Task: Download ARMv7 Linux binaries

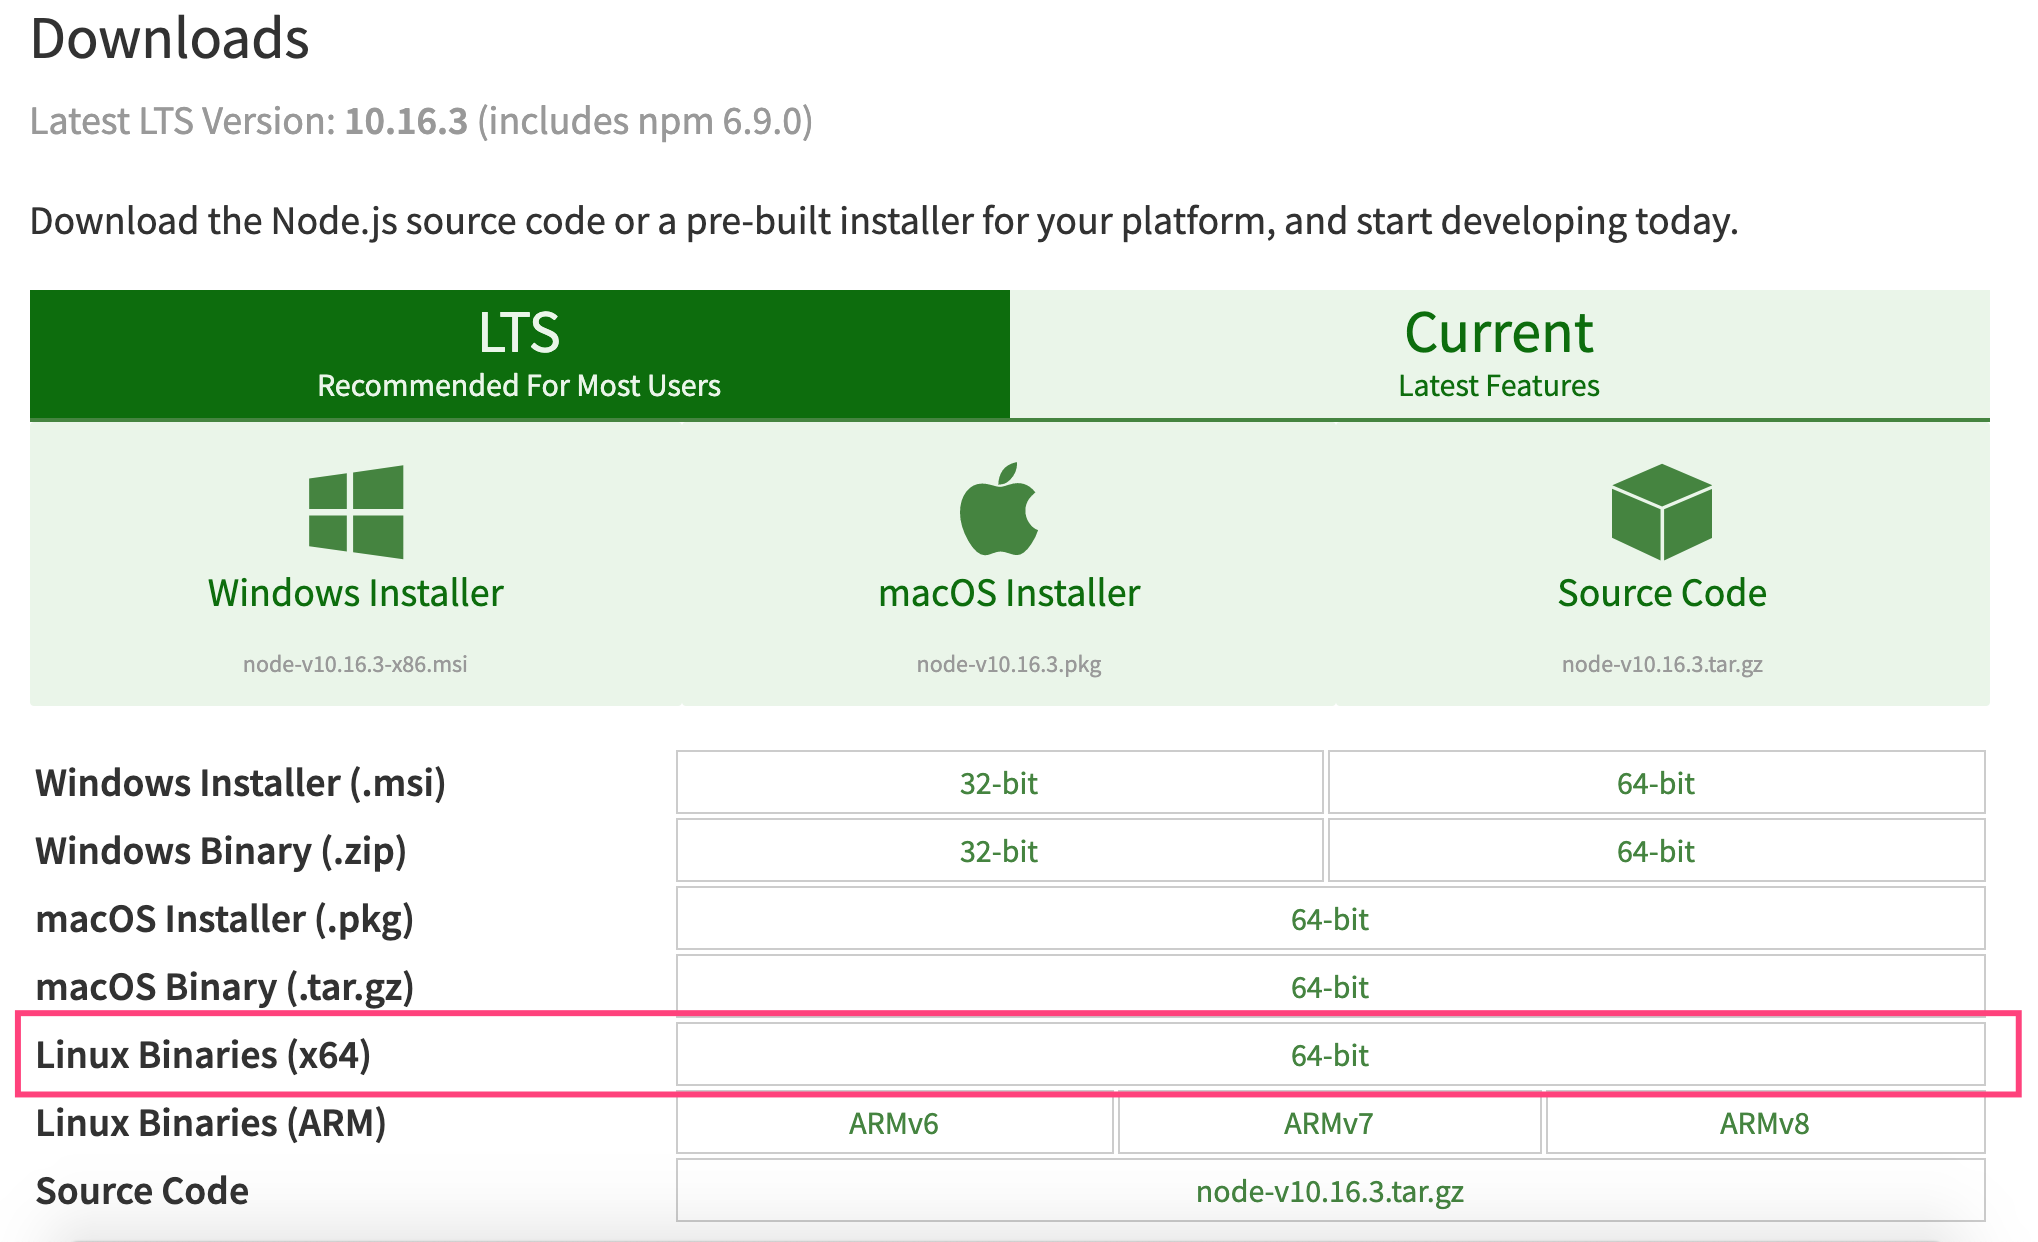Action: (x=1328, y=1123)
